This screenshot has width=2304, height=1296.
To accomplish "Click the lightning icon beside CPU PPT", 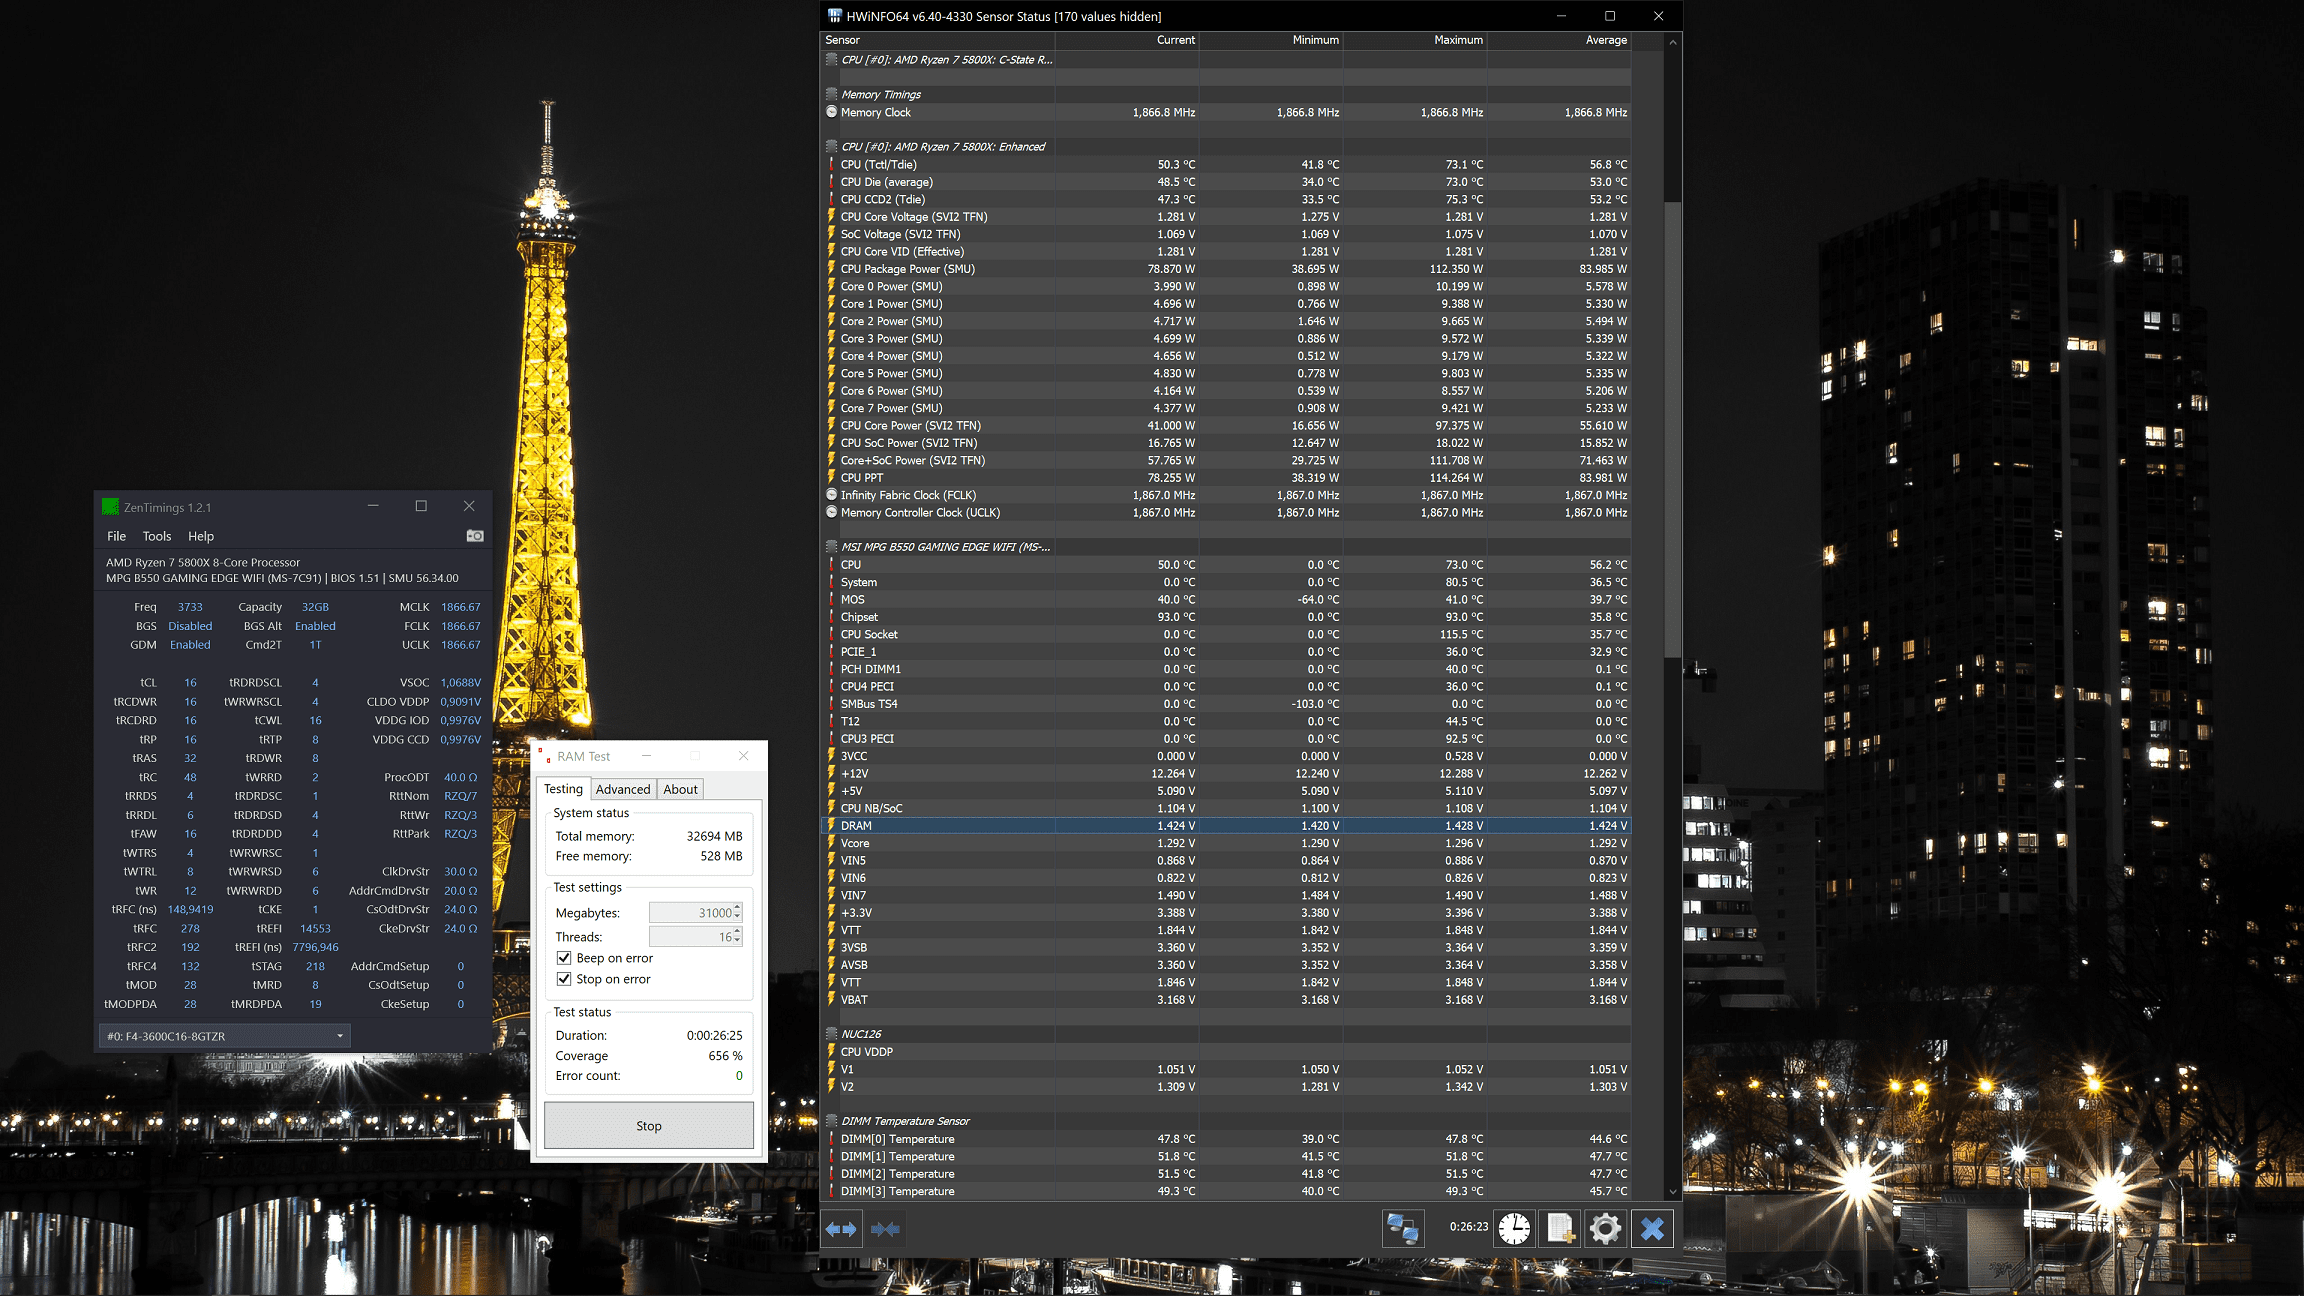I will click(x=831, y=478).
